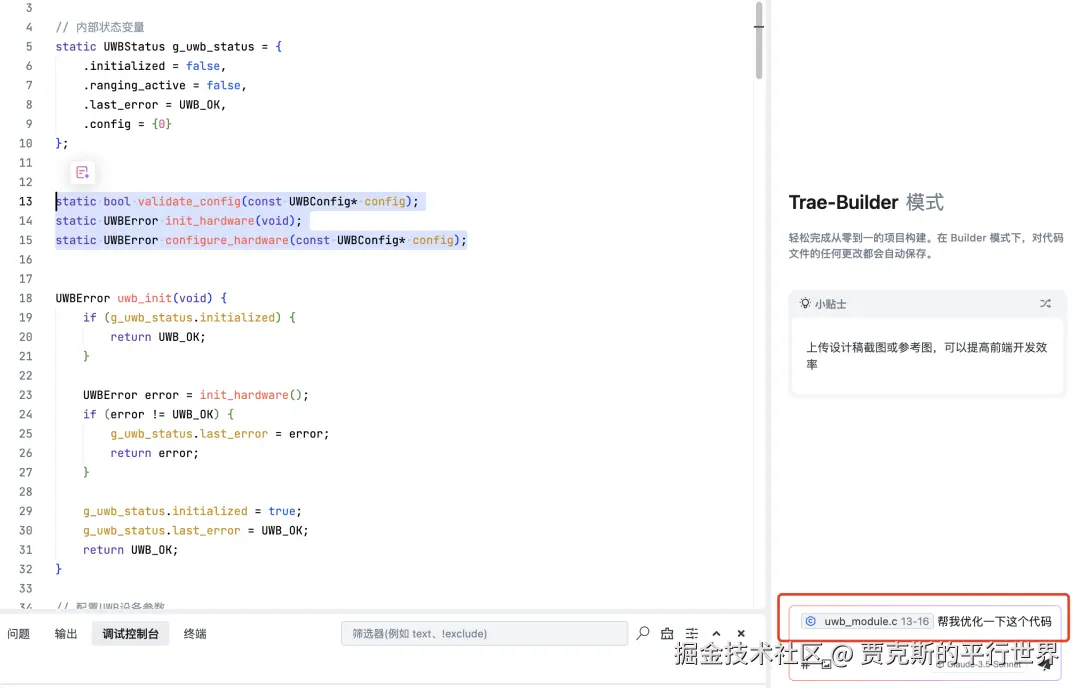1080x688 pixels.
Task: Click the uwb_module.c 13-16 context chip
Action: (866, 621)
